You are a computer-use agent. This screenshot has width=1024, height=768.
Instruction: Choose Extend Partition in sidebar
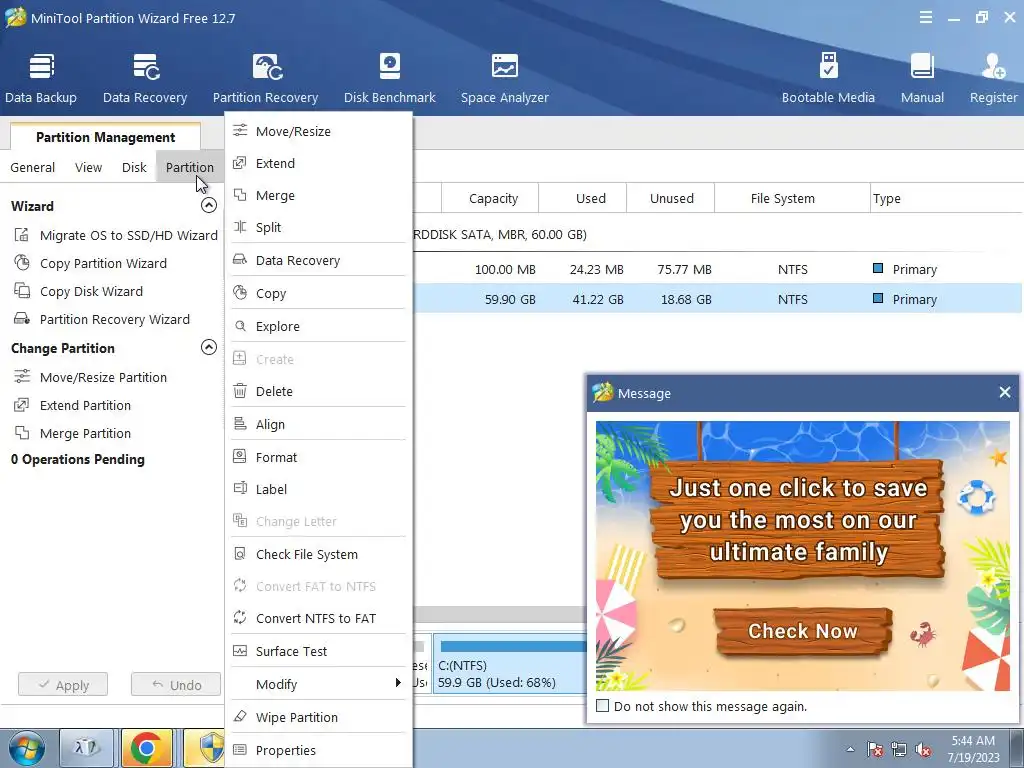click(72, 406)
